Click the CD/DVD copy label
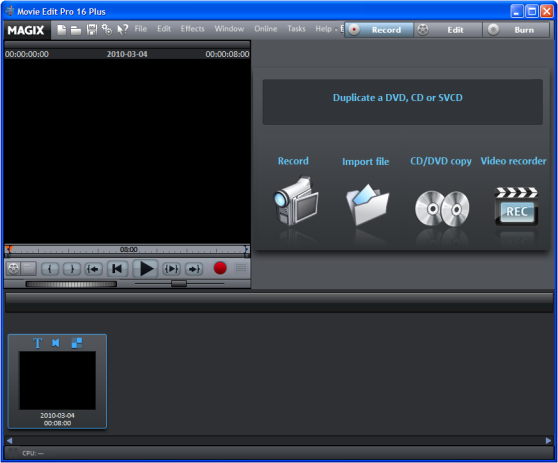558x463 pixels. (441, 162)
